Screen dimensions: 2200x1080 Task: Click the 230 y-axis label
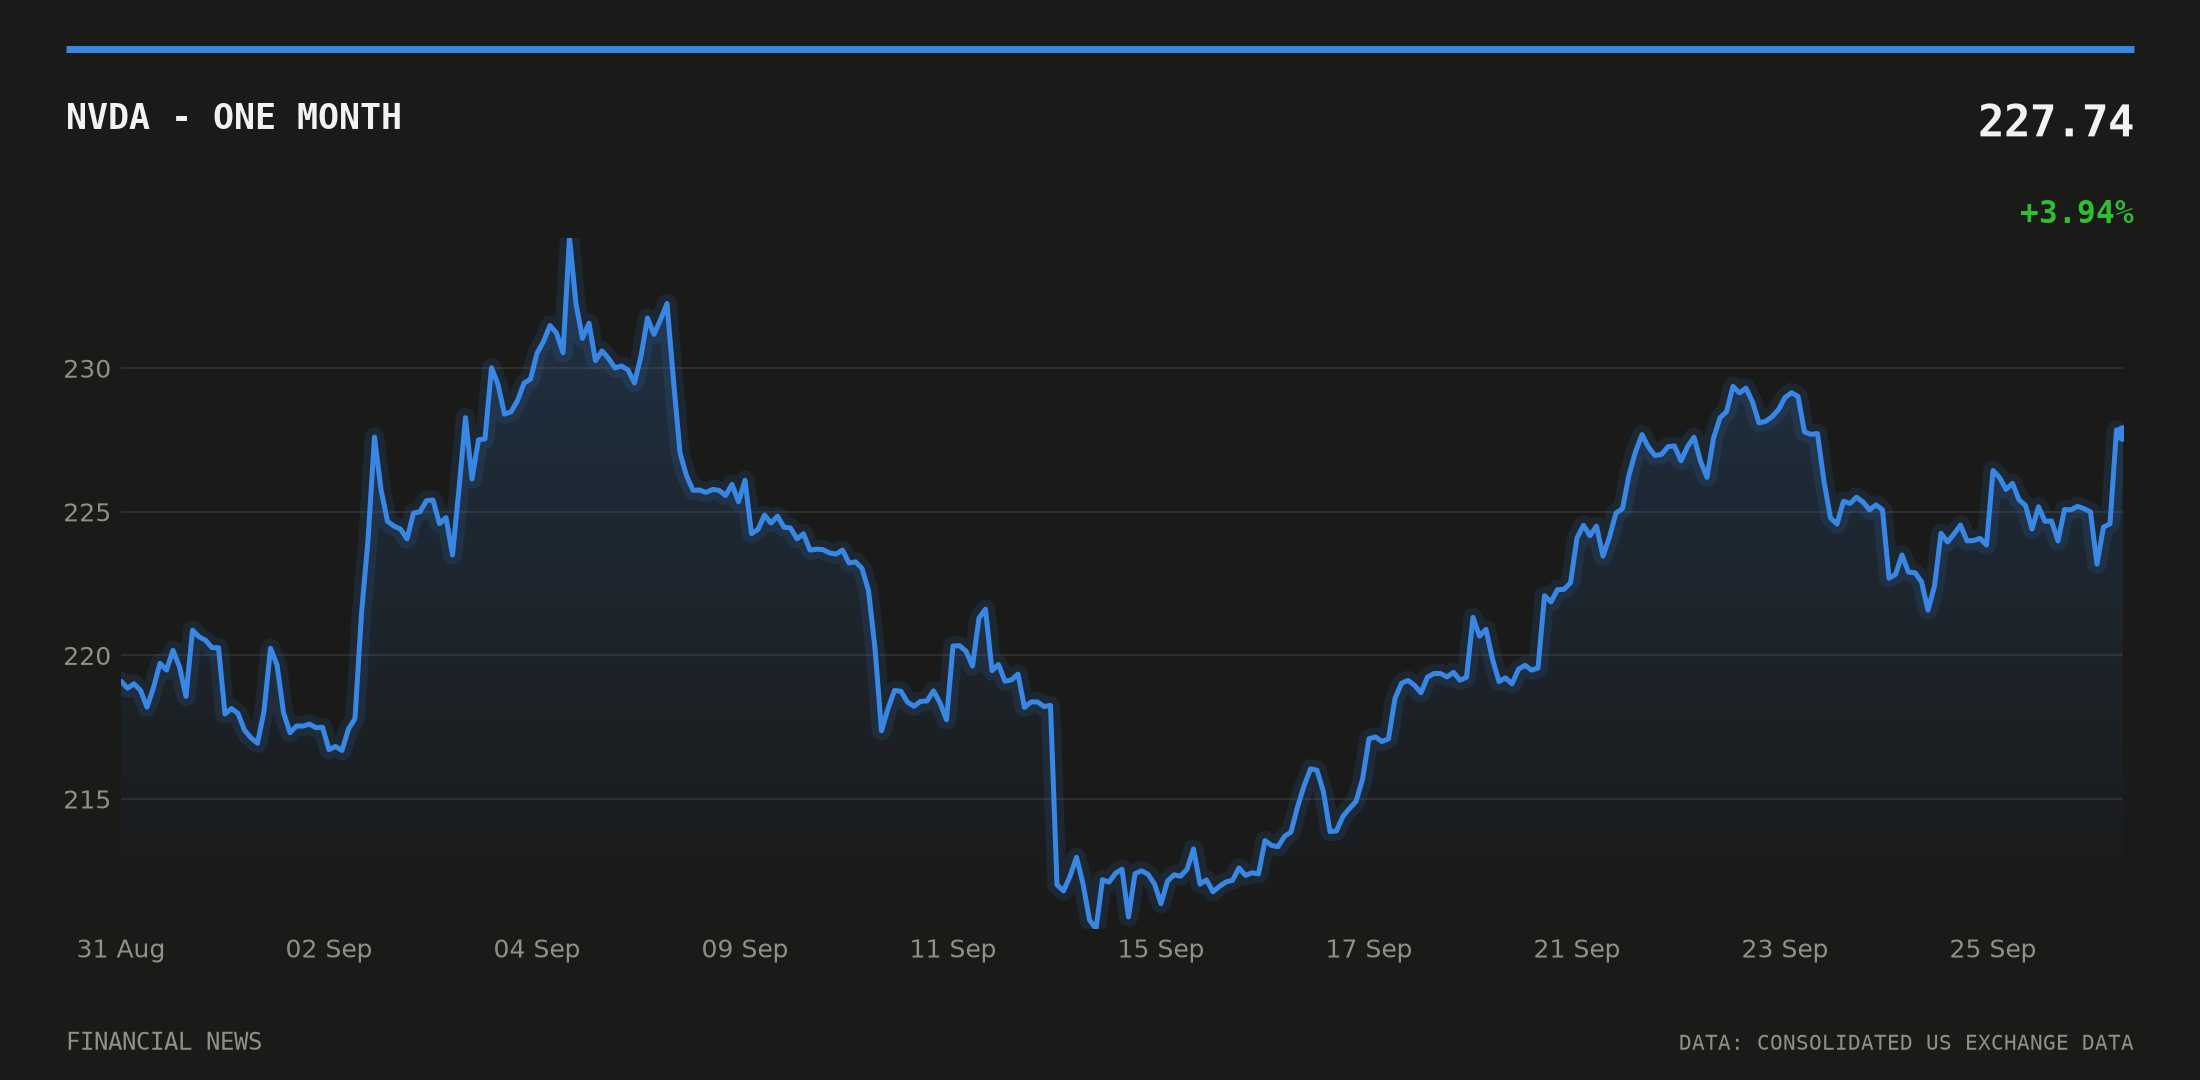pos(87,369)
